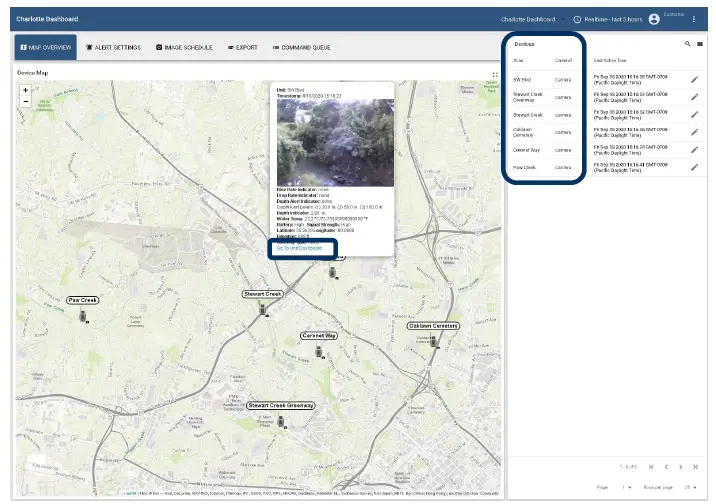
Task: Zoom out on the device map
Action: point(25,101)
